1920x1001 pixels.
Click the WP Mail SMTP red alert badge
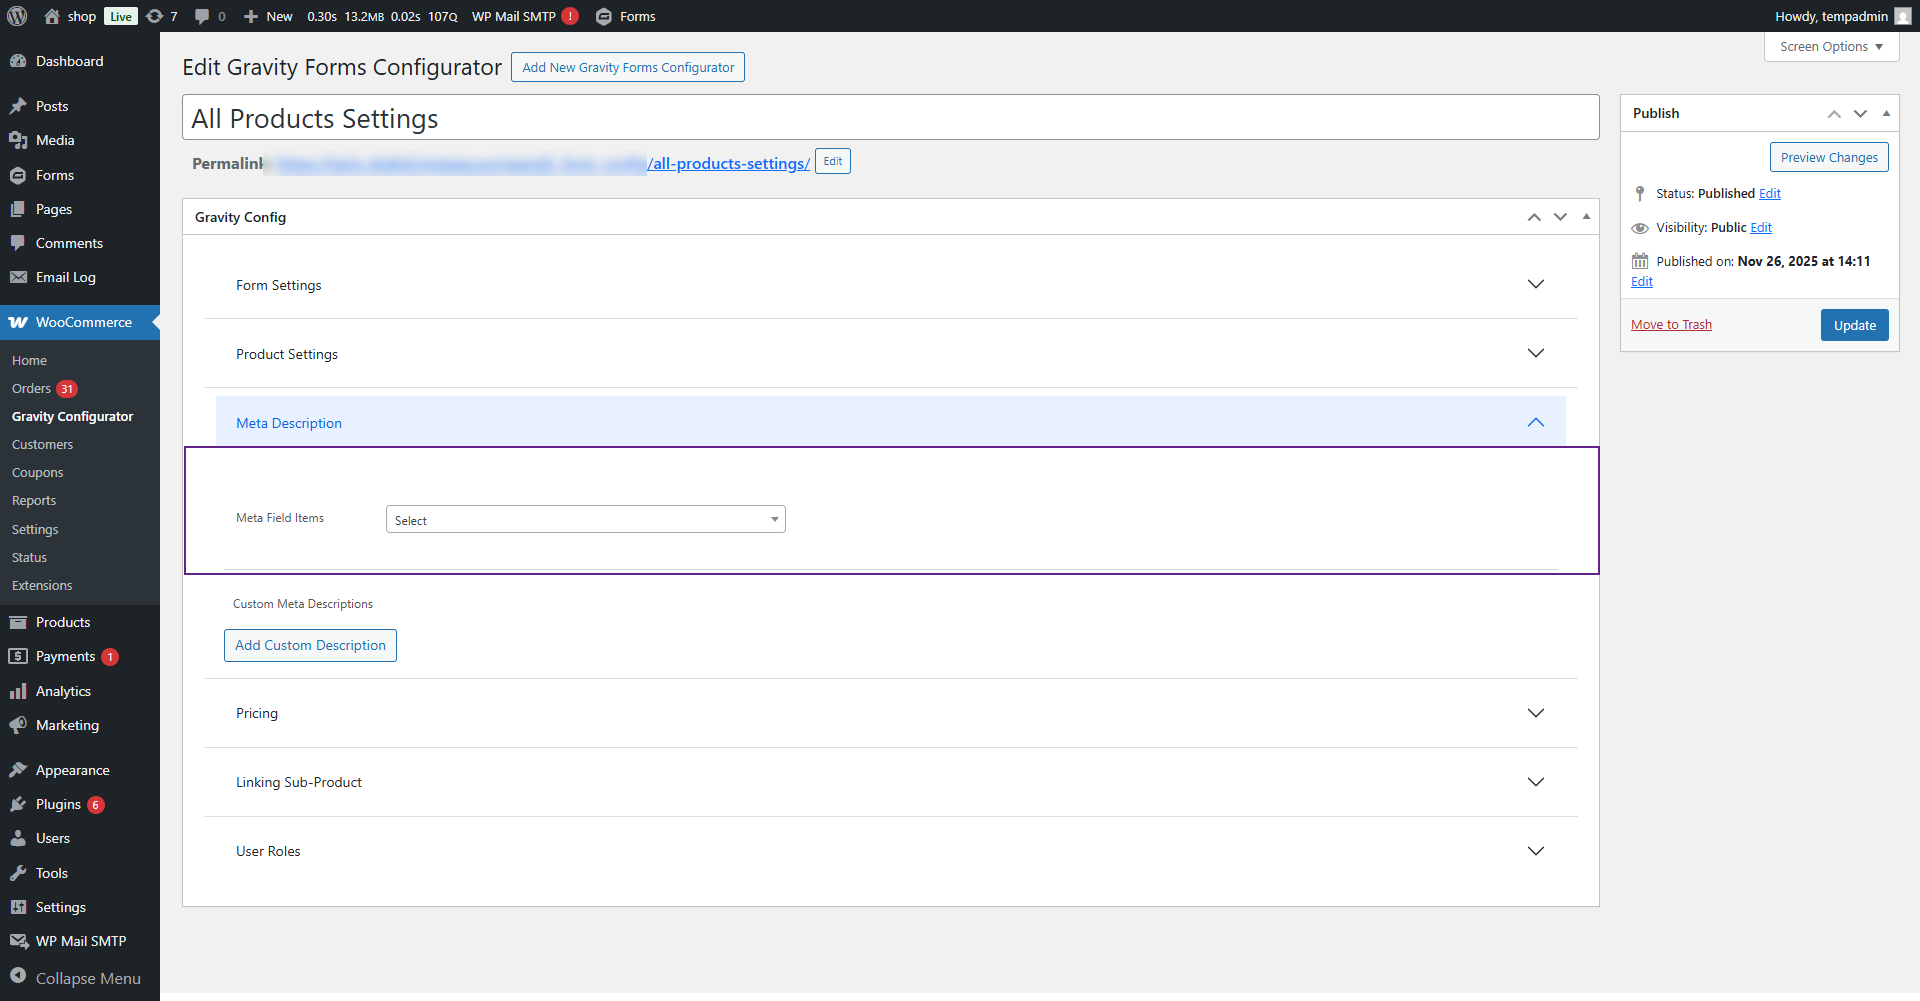coord(570,16)
